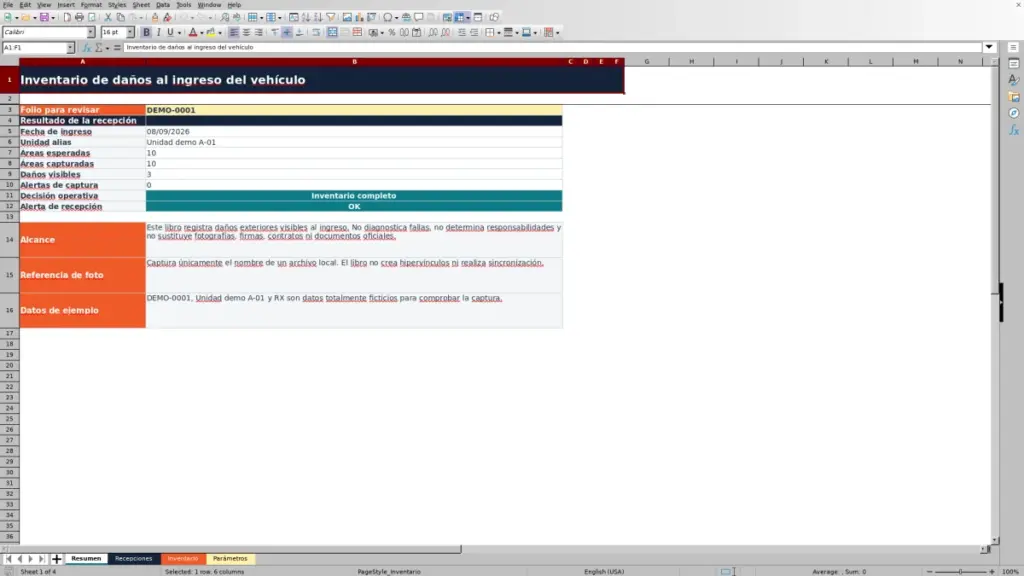Viewport: 1024px width, 576px height.
Task: Click the Cut scissors icon
Action: [108, 17]
